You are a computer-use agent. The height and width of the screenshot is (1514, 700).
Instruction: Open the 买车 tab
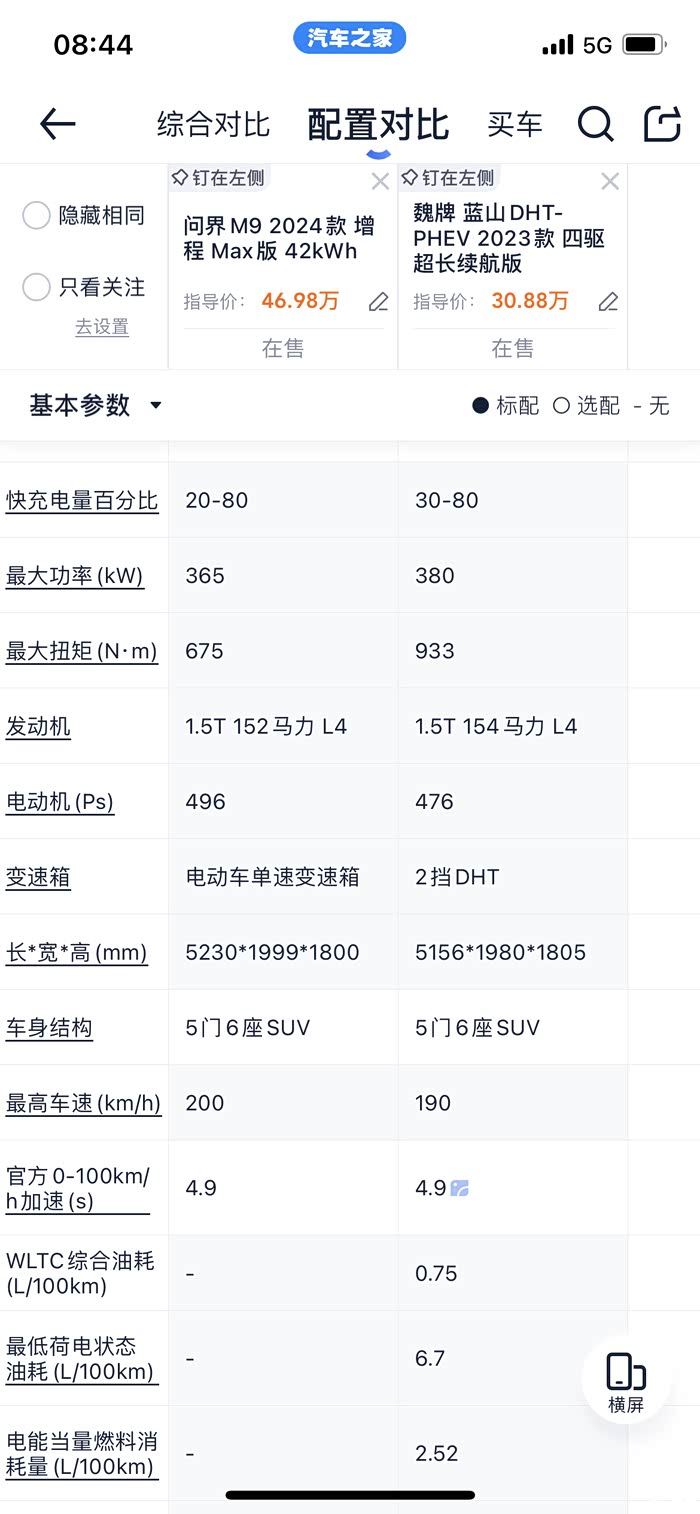(x=515, y=125)
